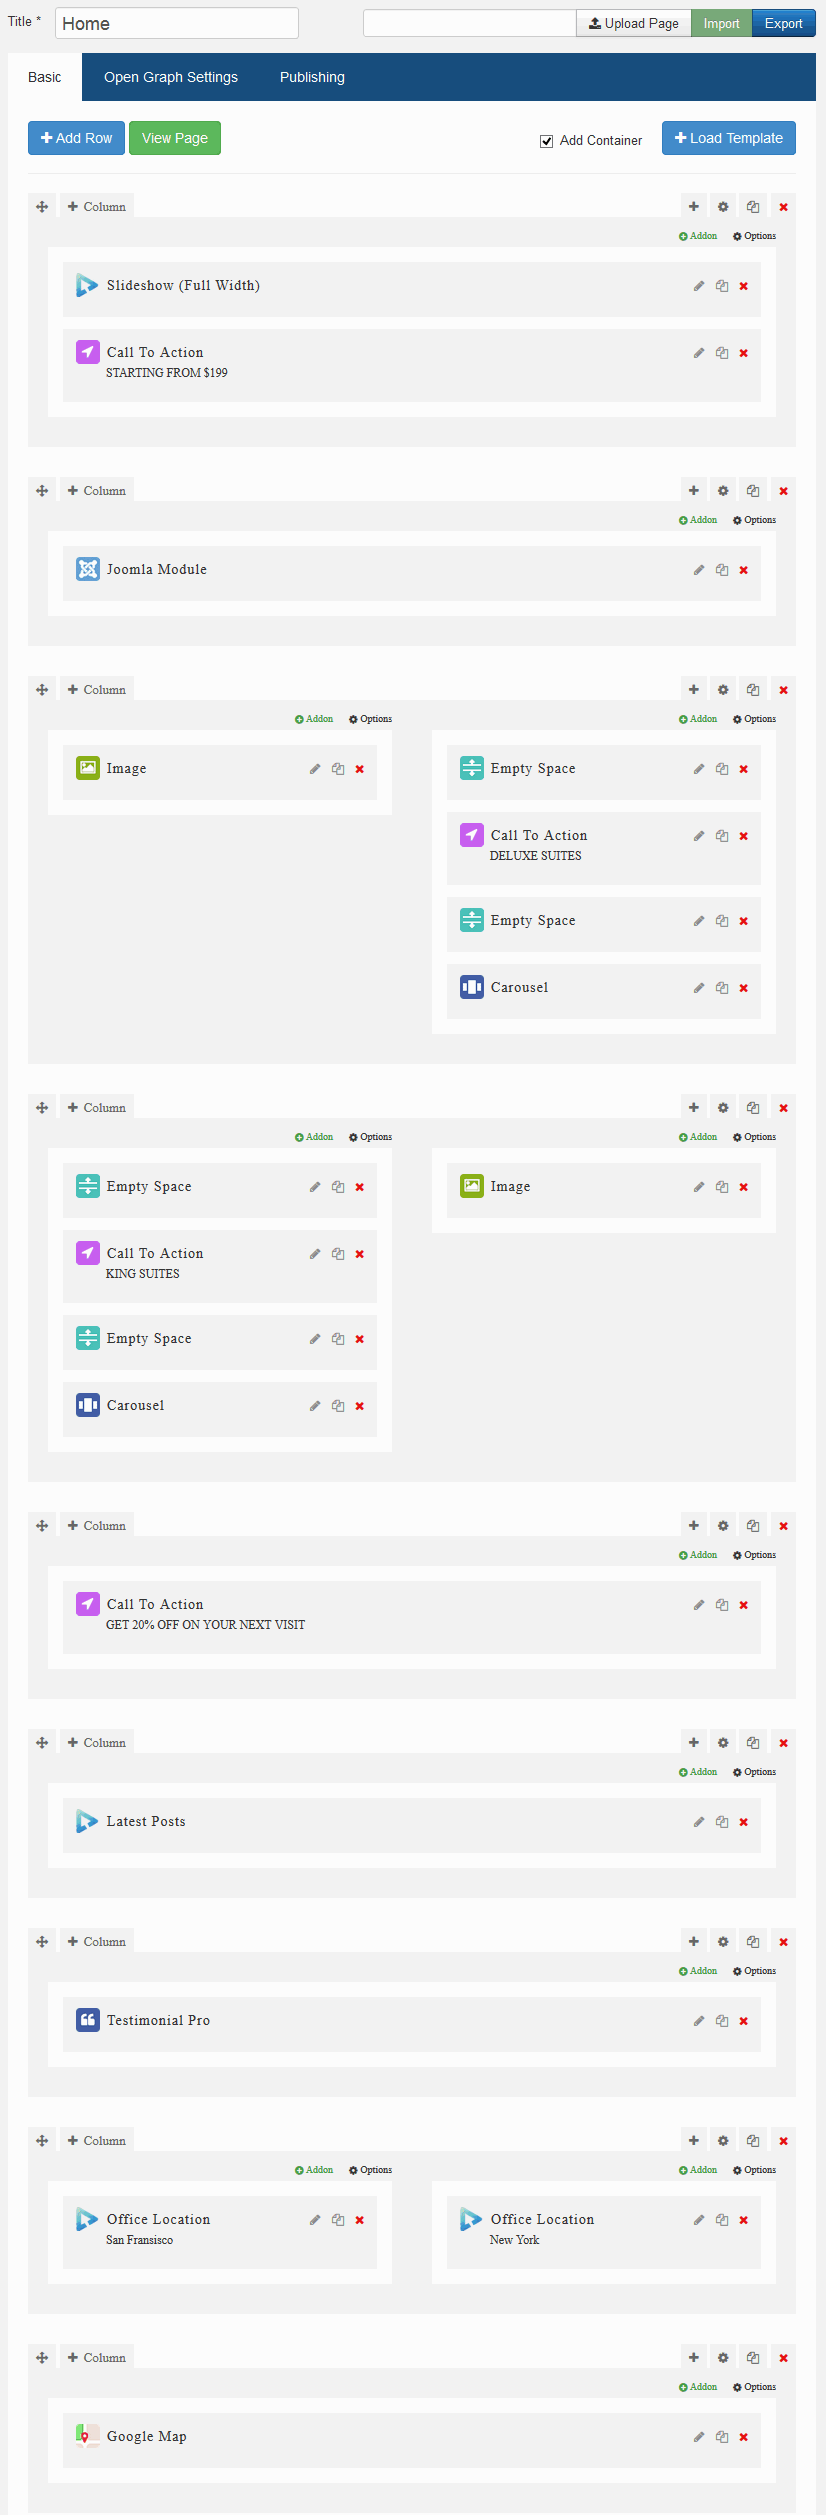Open the Publishing tab
826x2515 pixels.
(312, 77)
